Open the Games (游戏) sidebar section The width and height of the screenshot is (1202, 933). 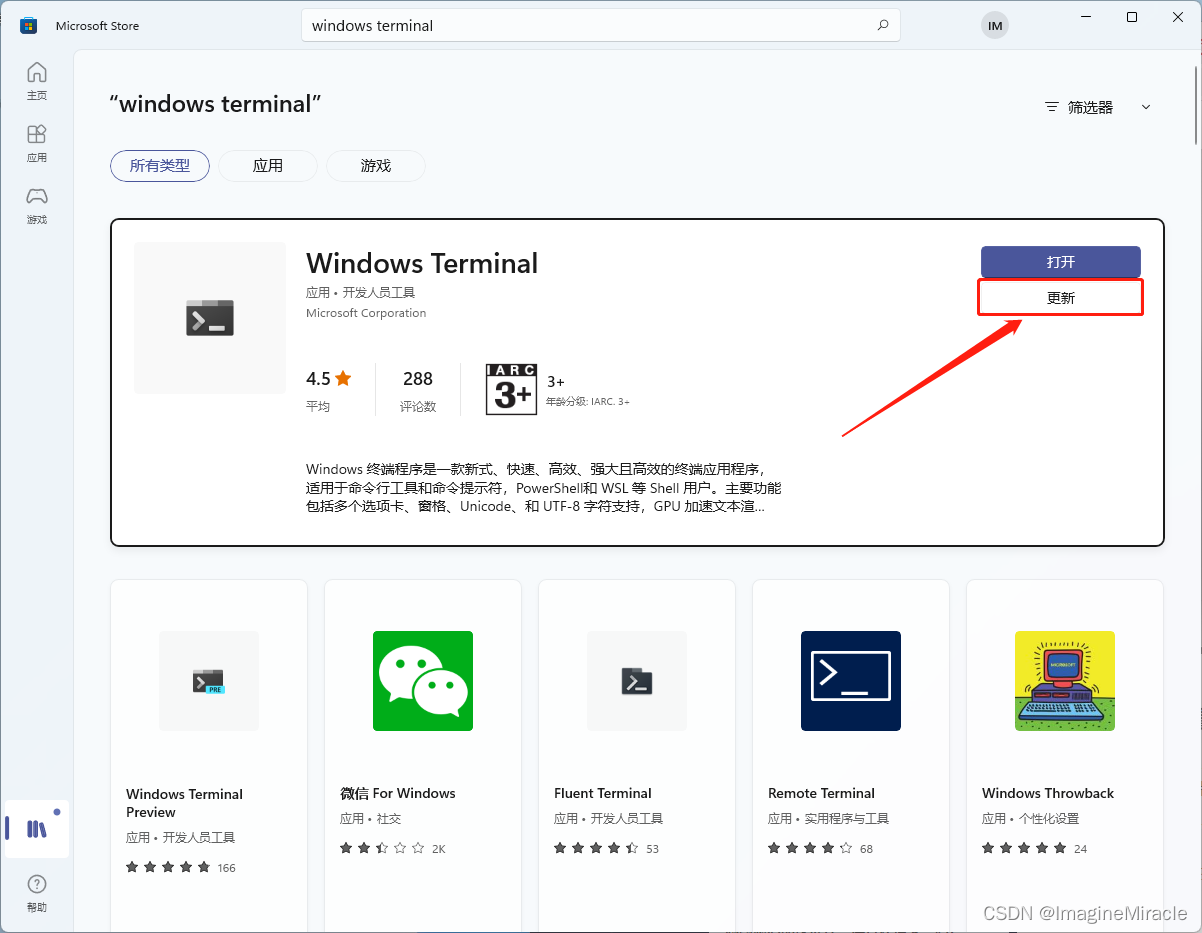[37, 205]
